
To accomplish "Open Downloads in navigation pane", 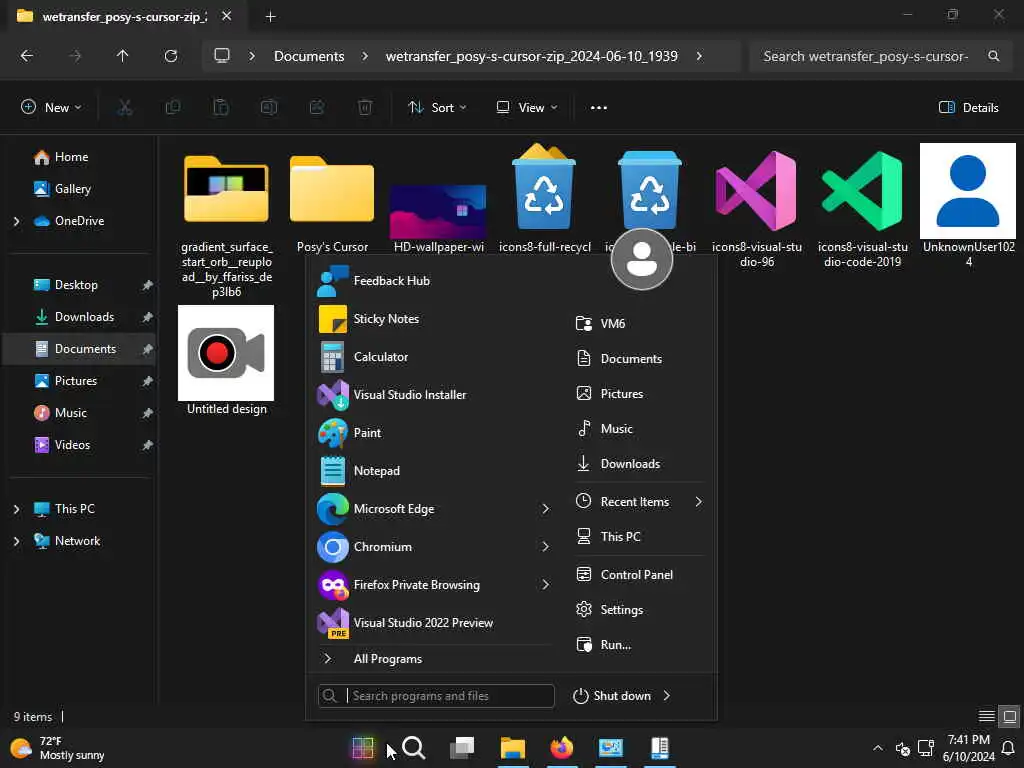I will click(x=84, y=317).
